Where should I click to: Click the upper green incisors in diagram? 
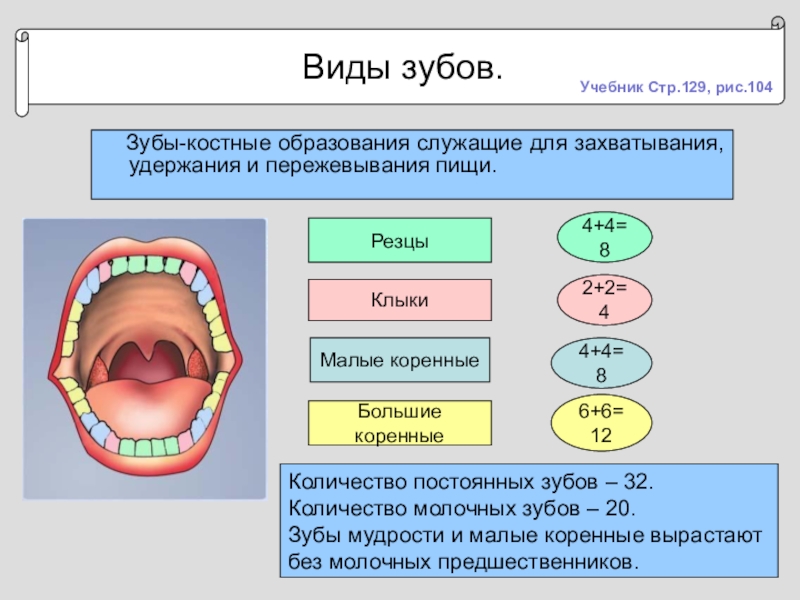[146, 265]
